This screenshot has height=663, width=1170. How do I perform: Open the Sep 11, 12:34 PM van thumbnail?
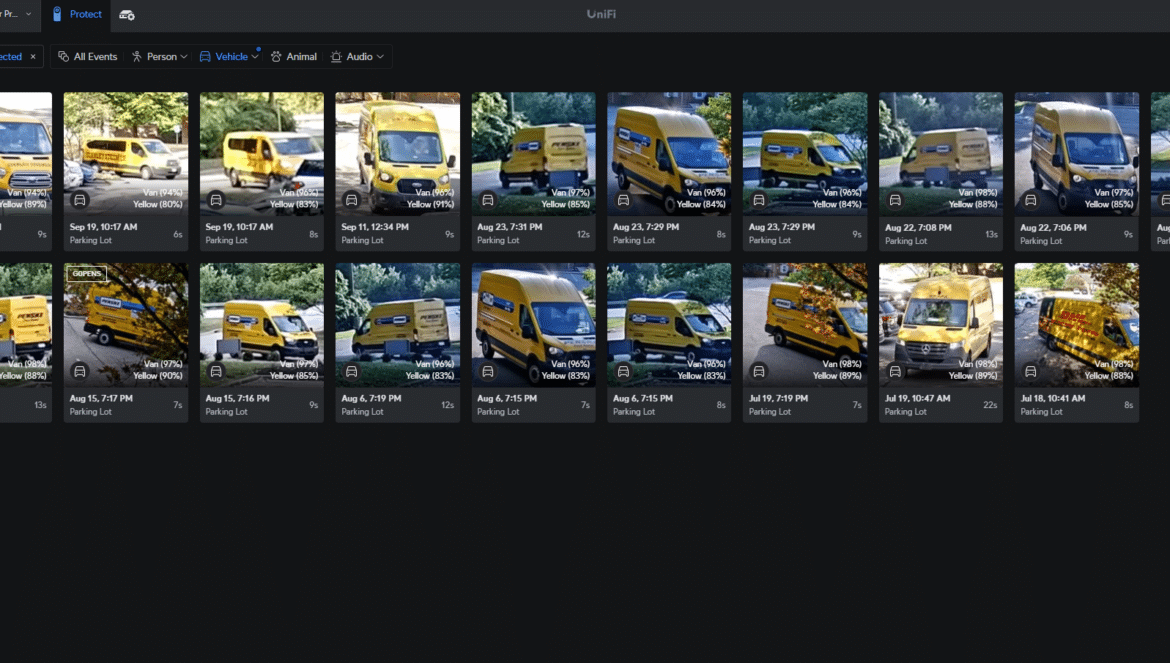(x=398, y=154)
